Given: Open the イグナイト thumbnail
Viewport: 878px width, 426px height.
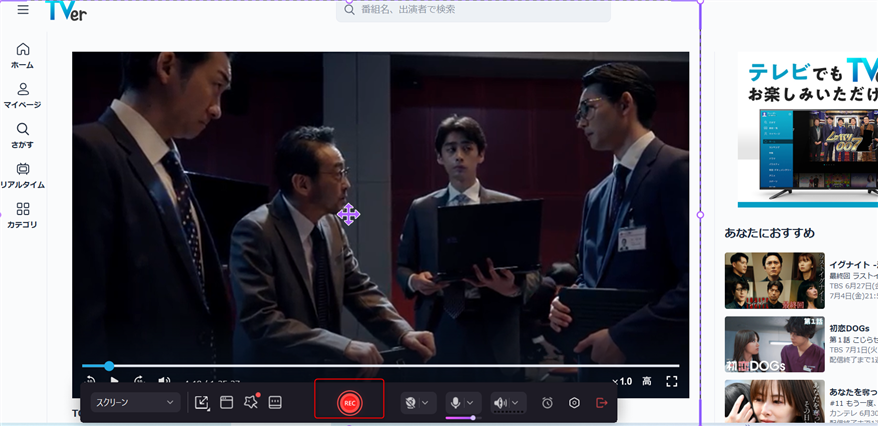Looking at the screenshot, I should pos(774,280).
